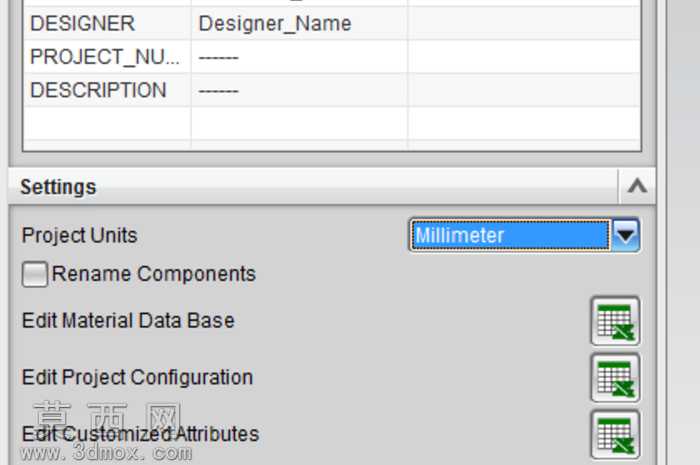Click the Edit Material Data Base label
700x465 pixels.
coord(128,320)
